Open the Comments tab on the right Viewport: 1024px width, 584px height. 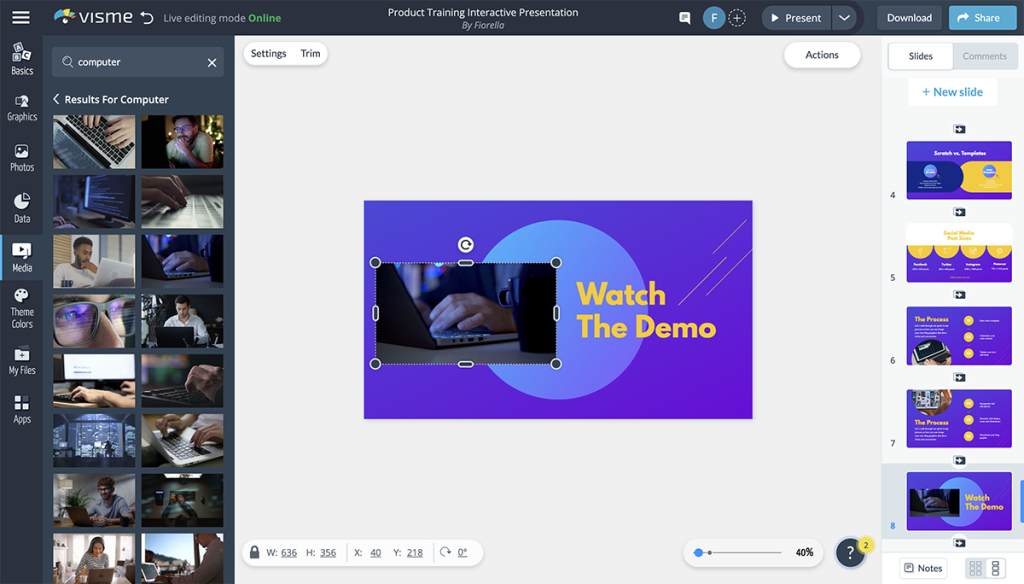(985, 55)
